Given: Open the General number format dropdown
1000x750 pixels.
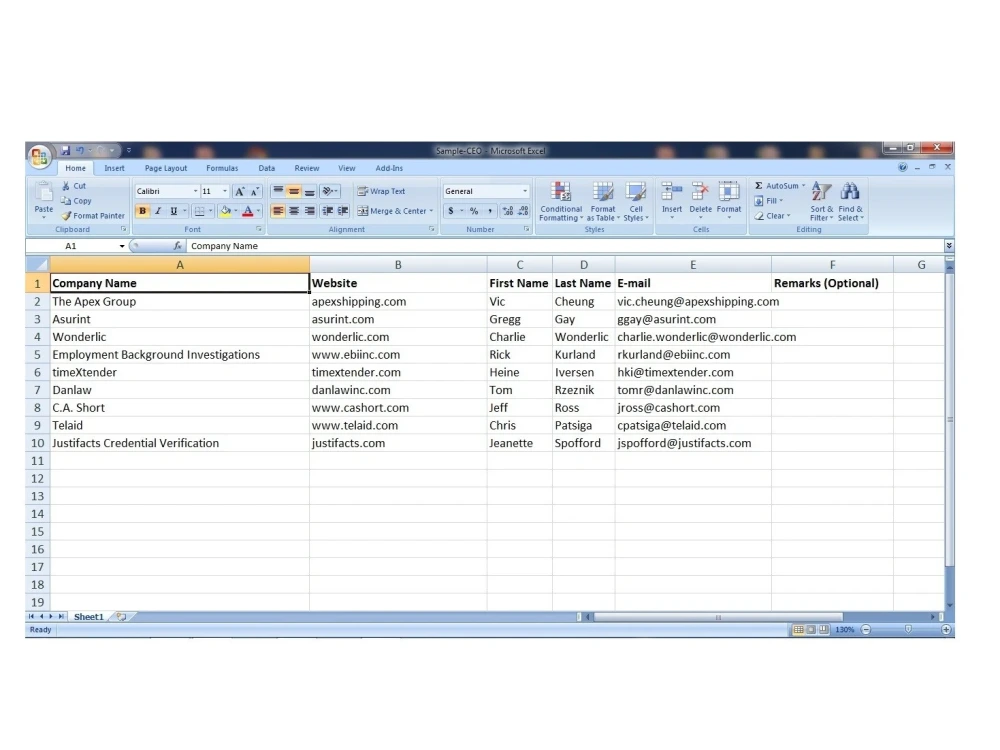Looking at the screenshot, I should coord(525,191).
